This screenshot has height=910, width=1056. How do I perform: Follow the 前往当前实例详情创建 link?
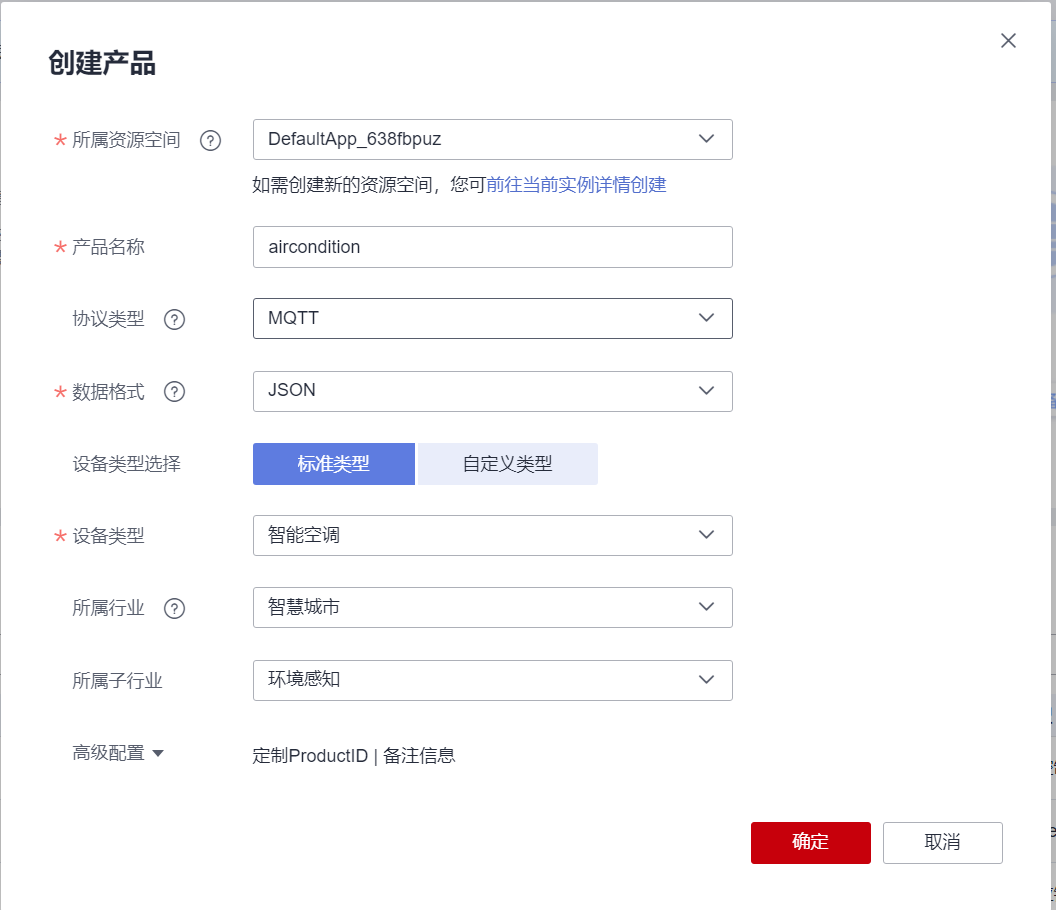[x=576, y=185]
